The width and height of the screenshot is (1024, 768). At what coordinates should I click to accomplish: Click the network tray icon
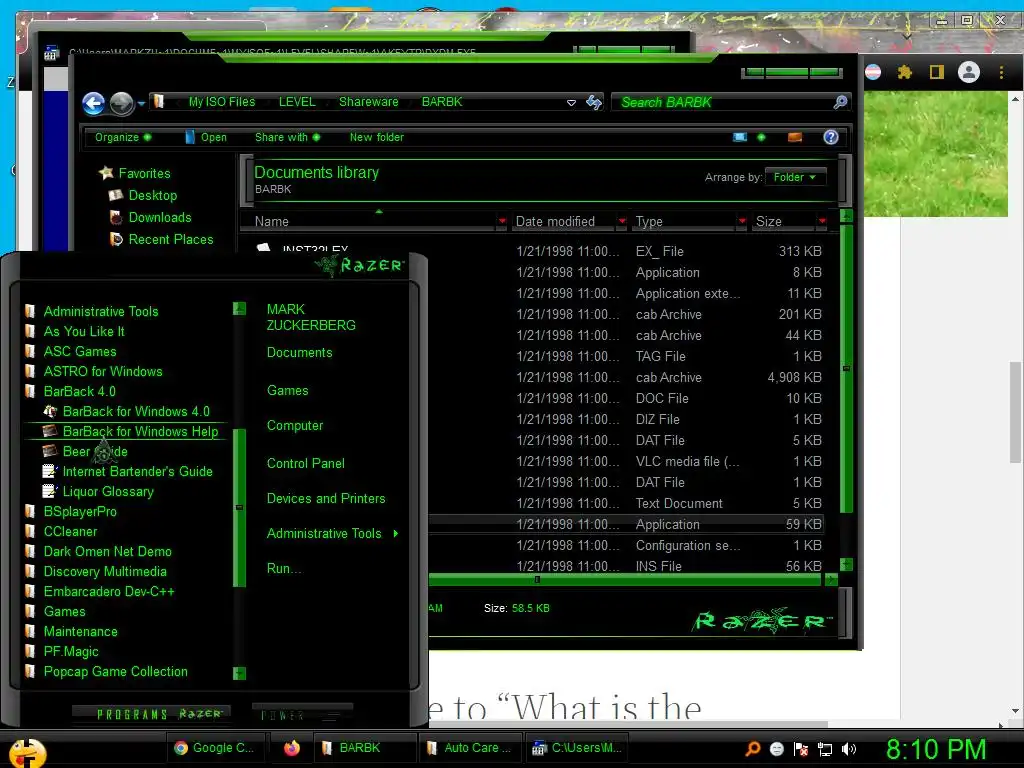(825, 749)
